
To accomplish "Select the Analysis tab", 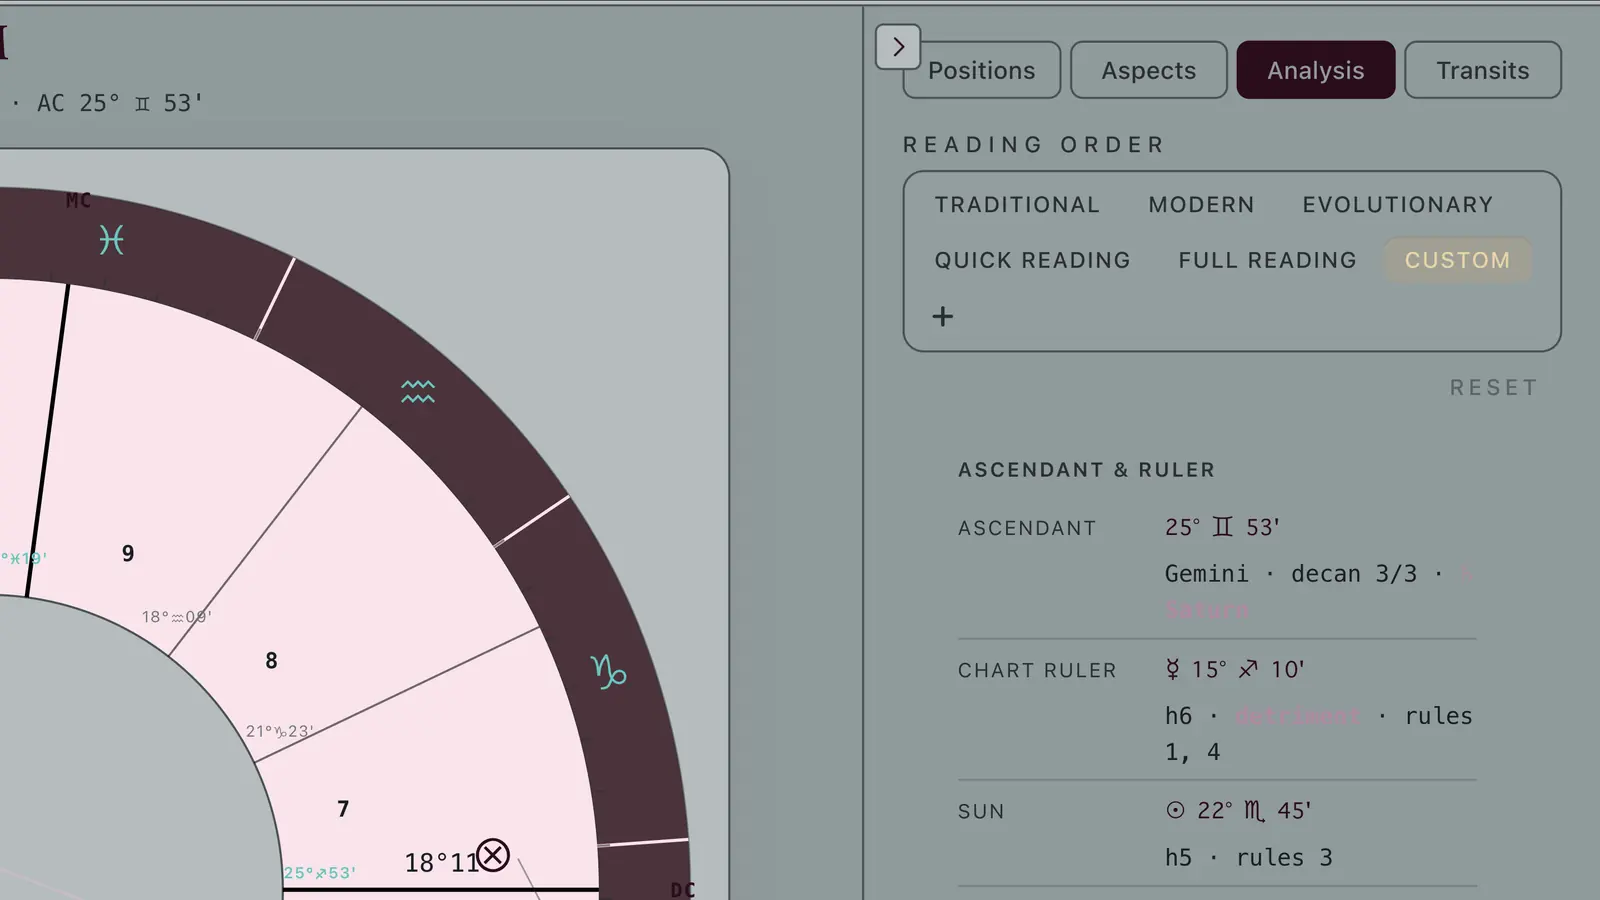I will click(x=1316, y=70).
